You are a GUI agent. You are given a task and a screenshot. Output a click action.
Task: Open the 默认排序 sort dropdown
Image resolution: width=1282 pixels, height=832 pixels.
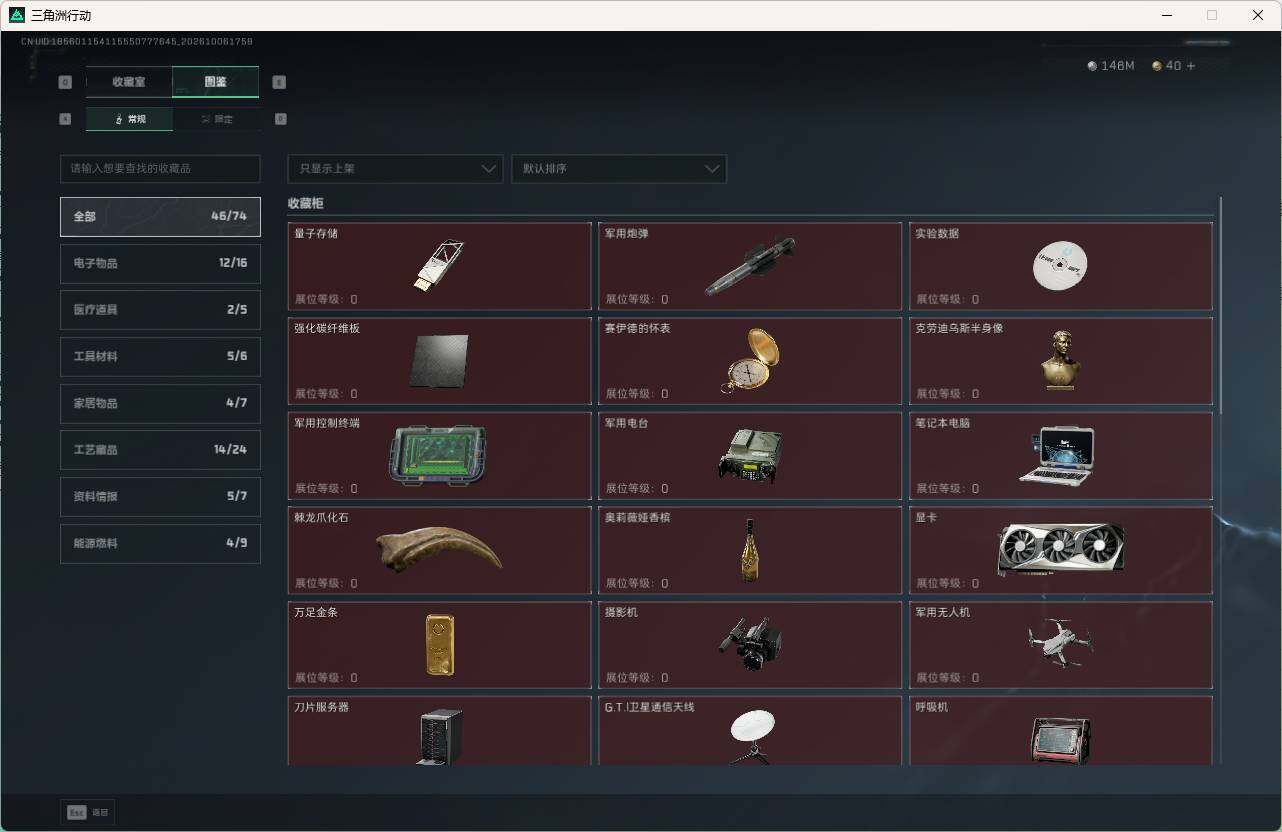619,169
